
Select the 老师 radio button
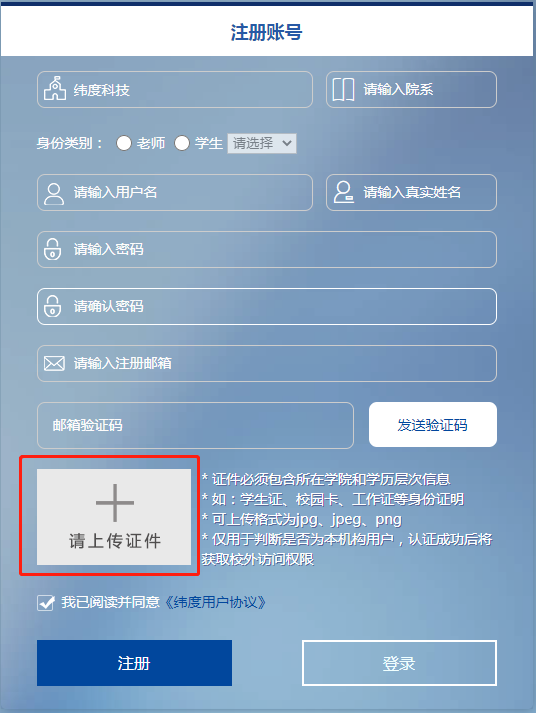[x=124, y=143]
